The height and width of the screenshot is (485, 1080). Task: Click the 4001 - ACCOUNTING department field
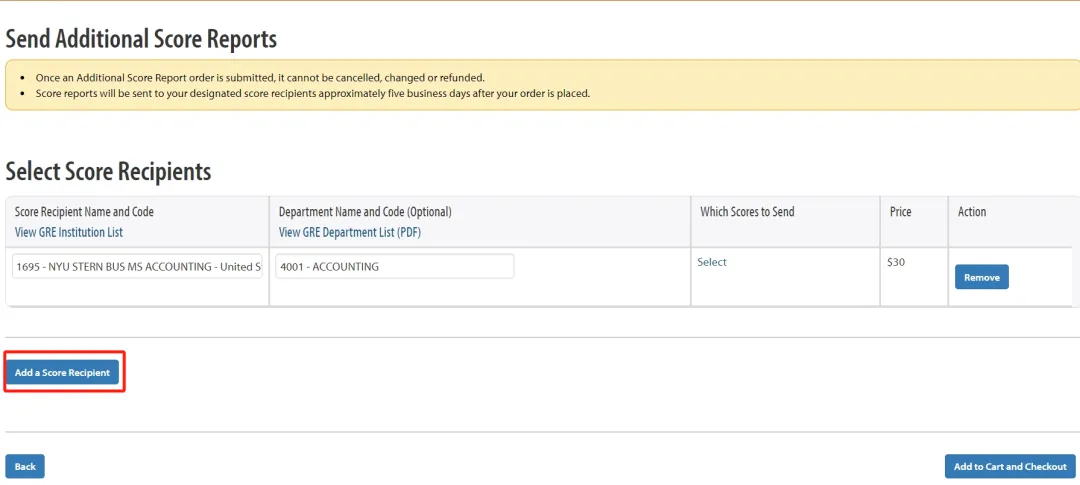394,267
